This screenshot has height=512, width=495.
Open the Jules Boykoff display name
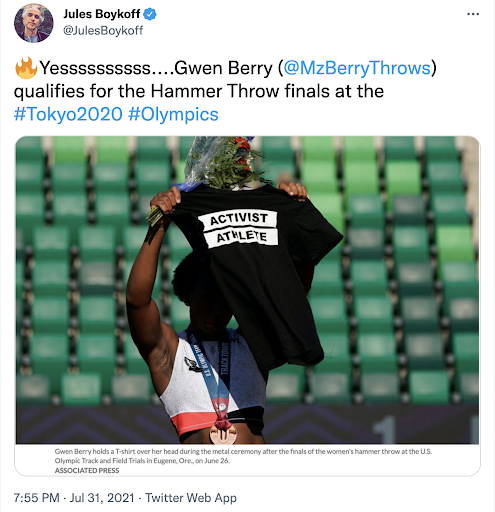(x=102, y=14)
